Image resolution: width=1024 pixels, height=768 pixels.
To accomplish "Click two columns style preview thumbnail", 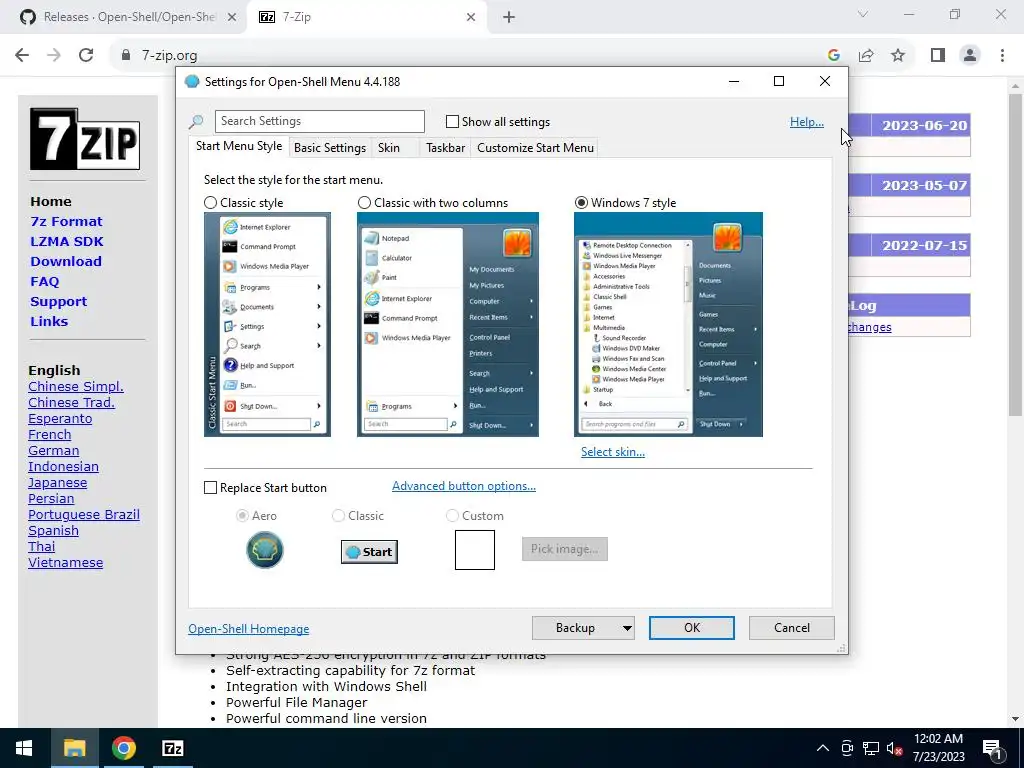I will click(448, 325).
